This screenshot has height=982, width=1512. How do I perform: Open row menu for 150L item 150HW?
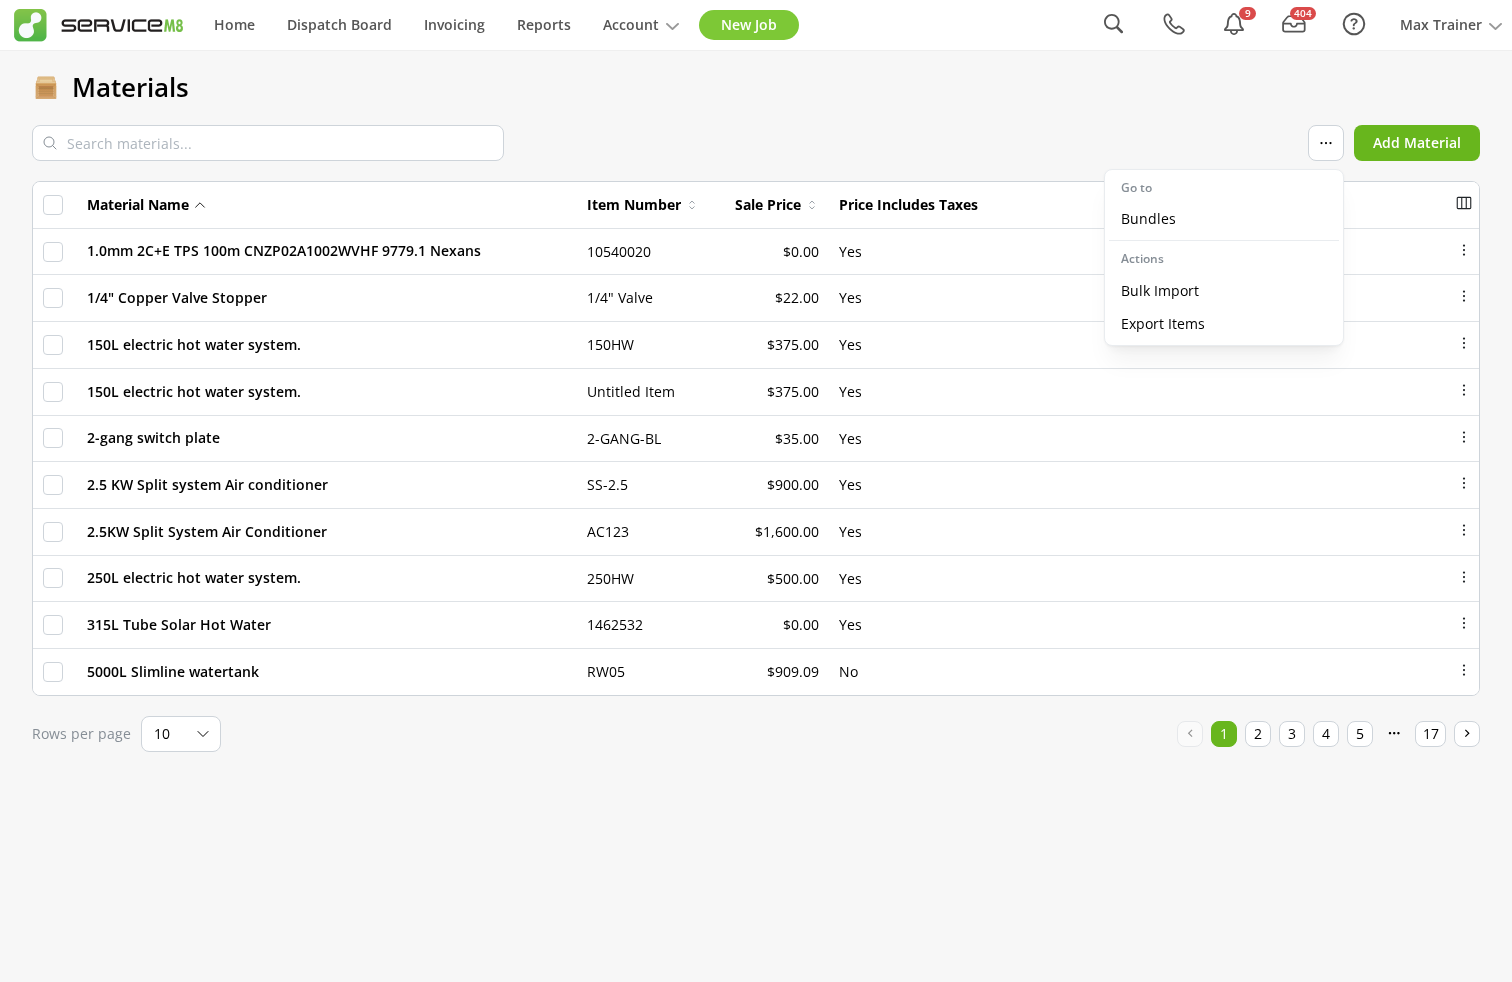(1464, 343)
